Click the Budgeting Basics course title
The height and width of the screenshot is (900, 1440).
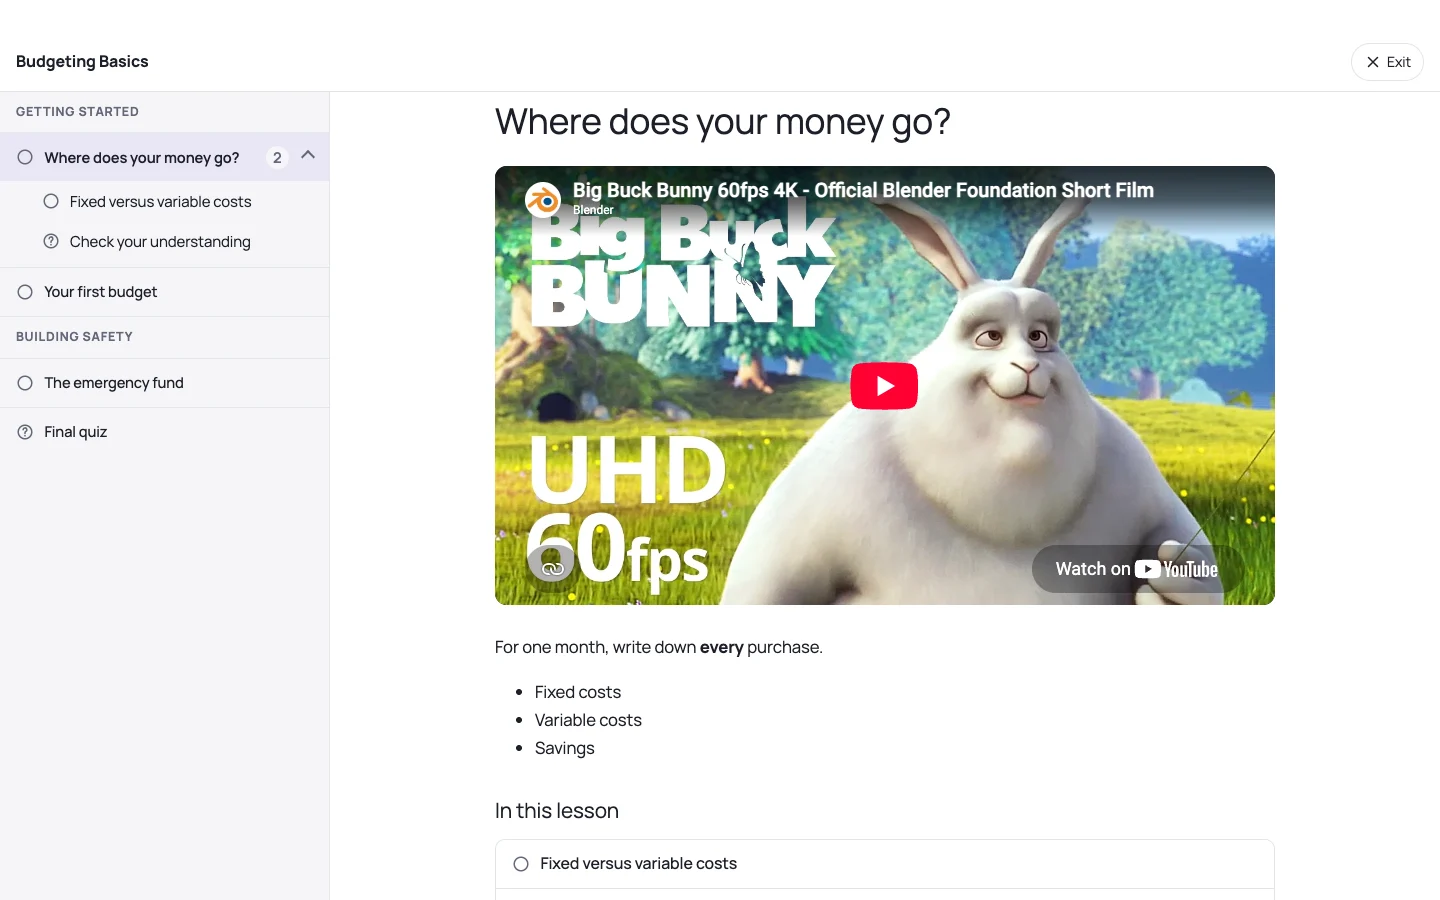[82, 61]
